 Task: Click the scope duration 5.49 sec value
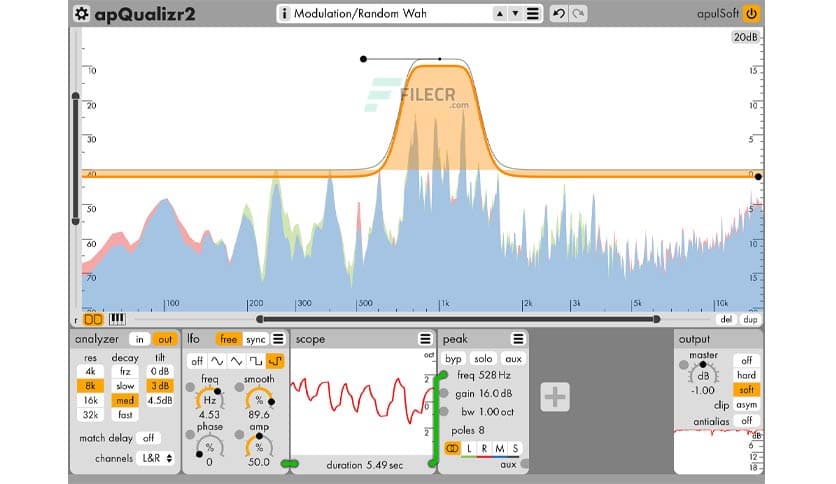point(384,465)
